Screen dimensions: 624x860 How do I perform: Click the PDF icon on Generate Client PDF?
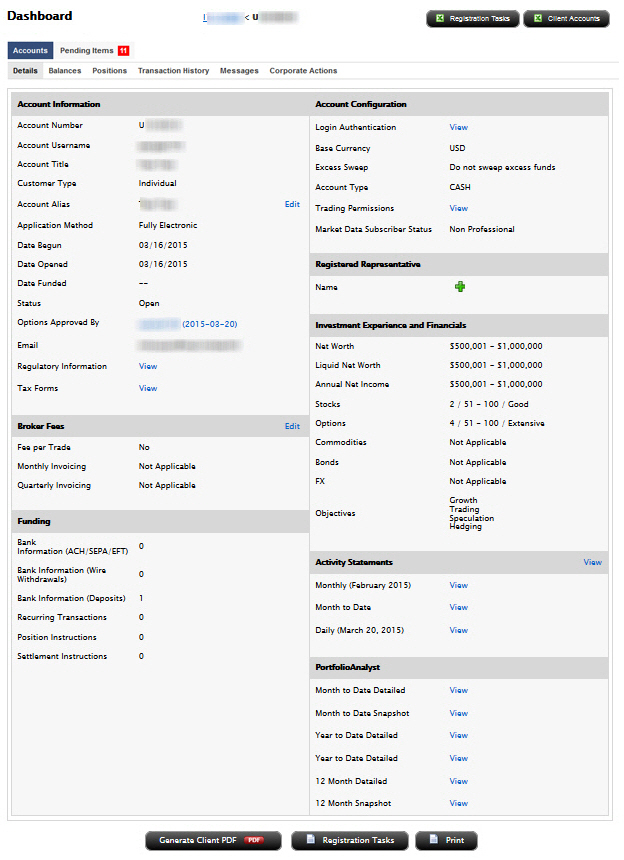[x=253, y=841]
